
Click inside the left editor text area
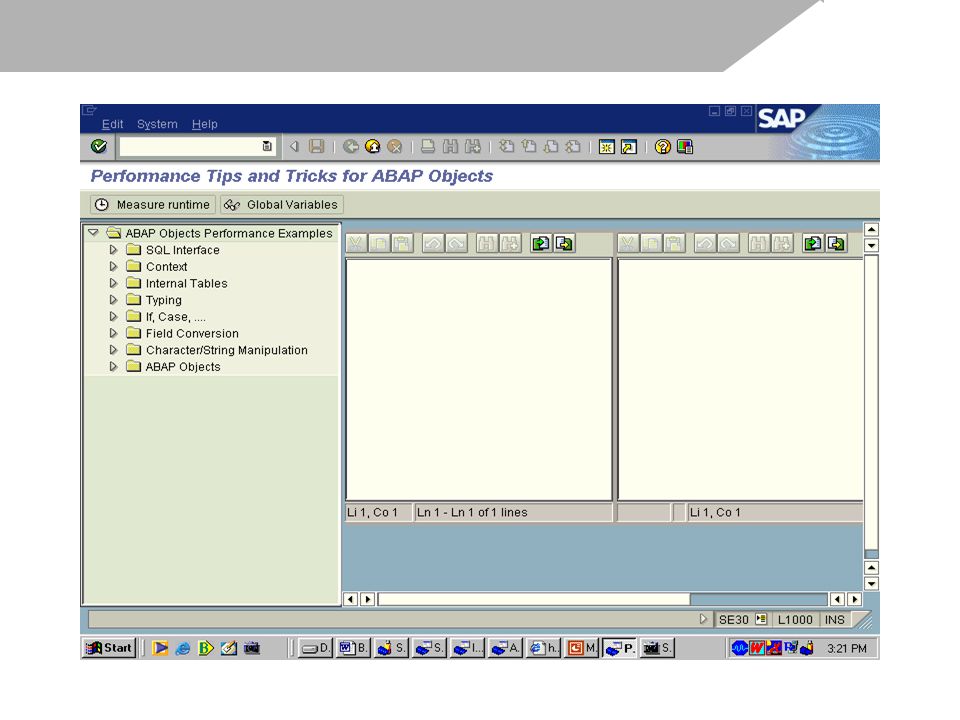pyautogui.click(x=479, y=379)
